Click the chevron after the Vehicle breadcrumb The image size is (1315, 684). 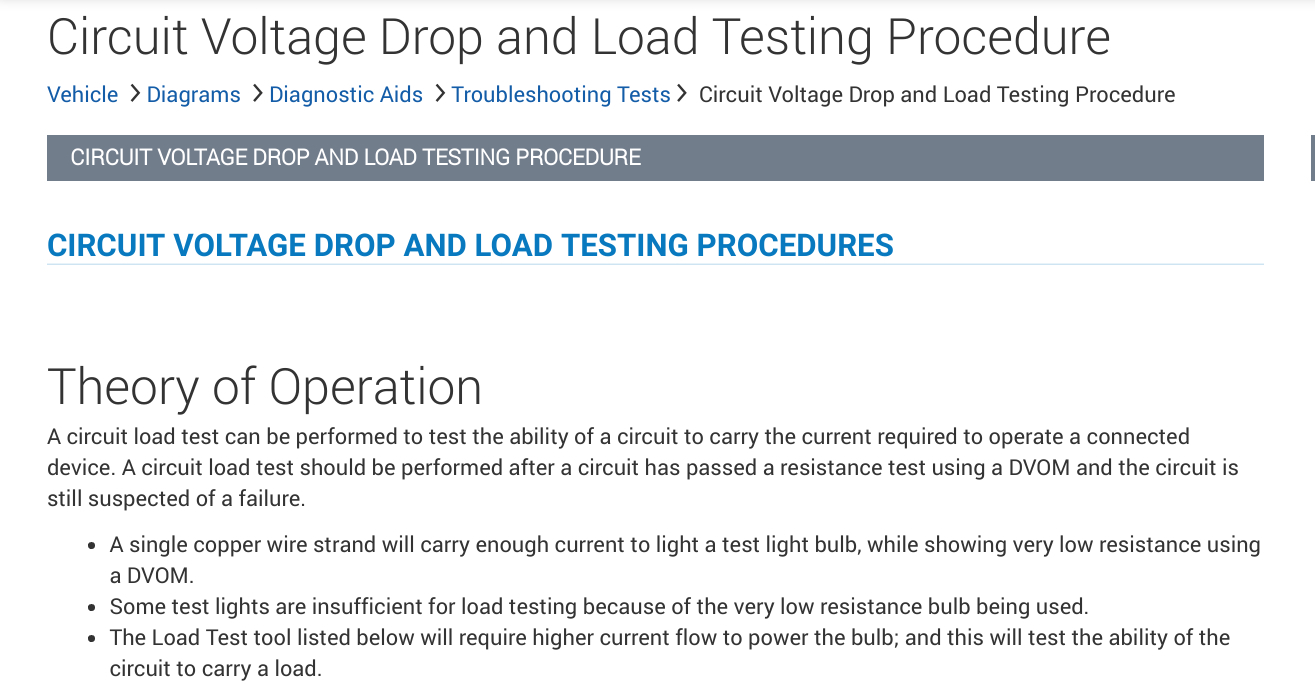pos(134,94)
